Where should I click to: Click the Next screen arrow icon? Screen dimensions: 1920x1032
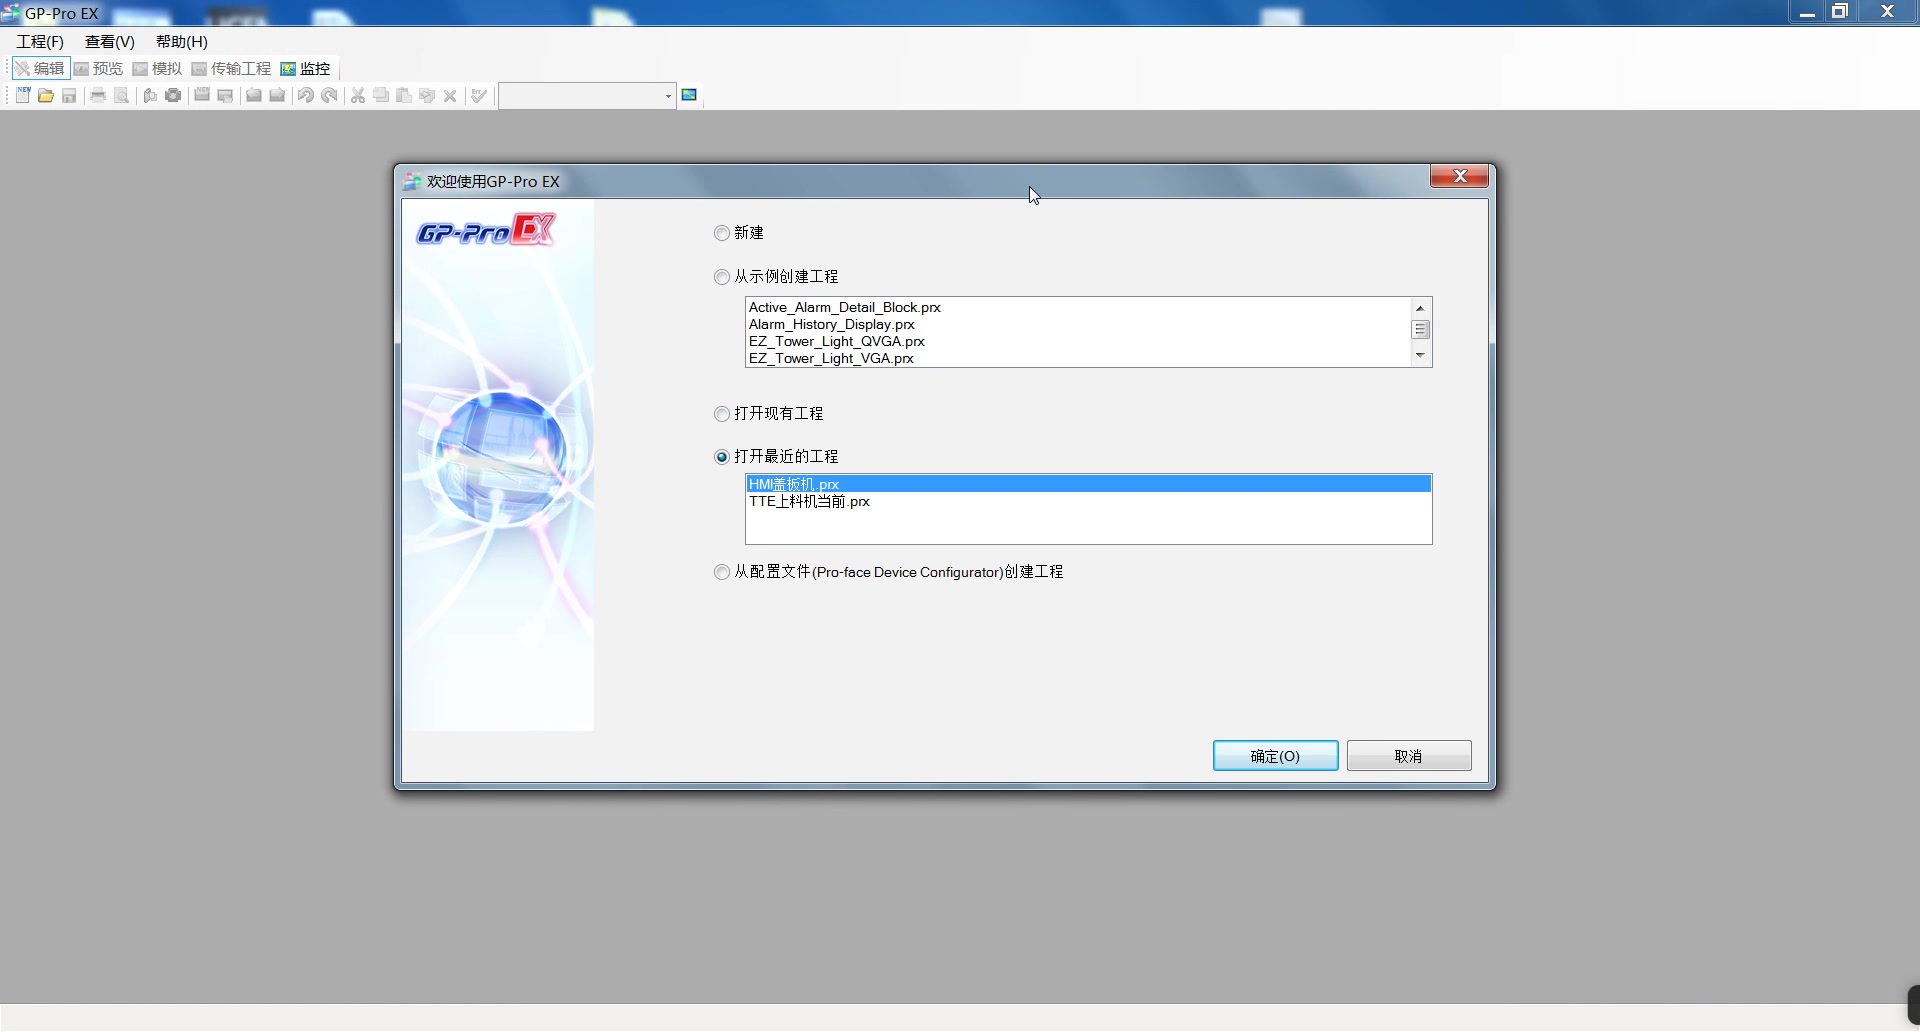[277, 95]
